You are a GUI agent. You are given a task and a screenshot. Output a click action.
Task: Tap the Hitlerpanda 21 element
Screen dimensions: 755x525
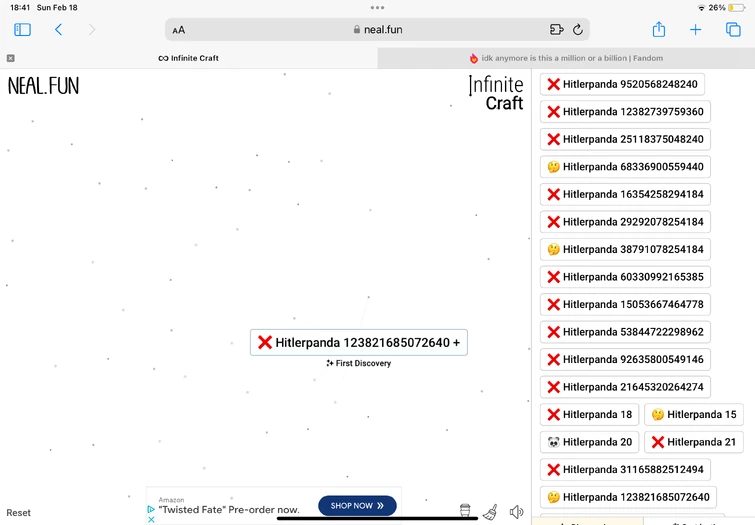694,442
